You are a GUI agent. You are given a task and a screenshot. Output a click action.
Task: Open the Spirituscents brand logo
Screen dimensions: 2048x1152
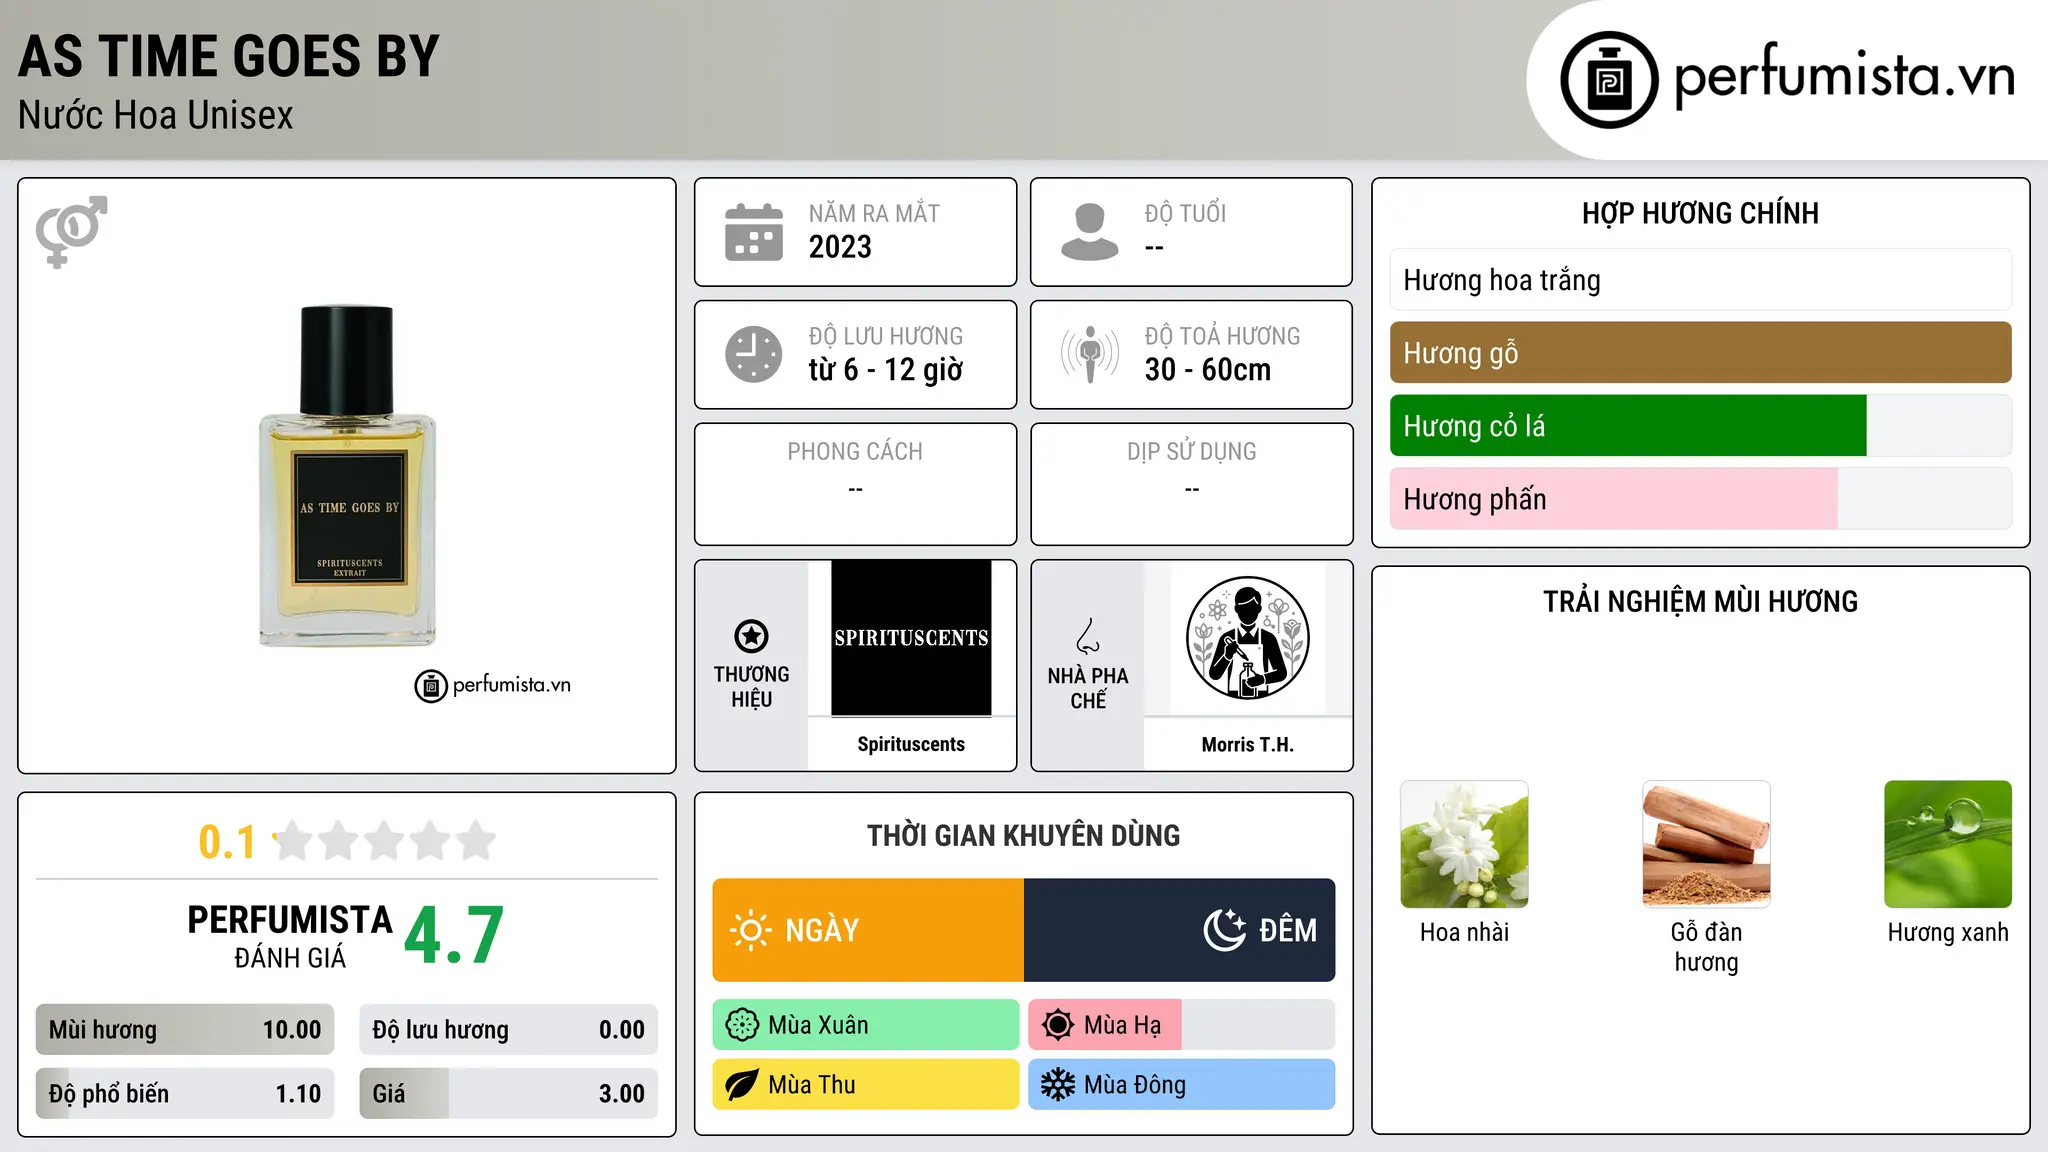(x=911, y=638)
